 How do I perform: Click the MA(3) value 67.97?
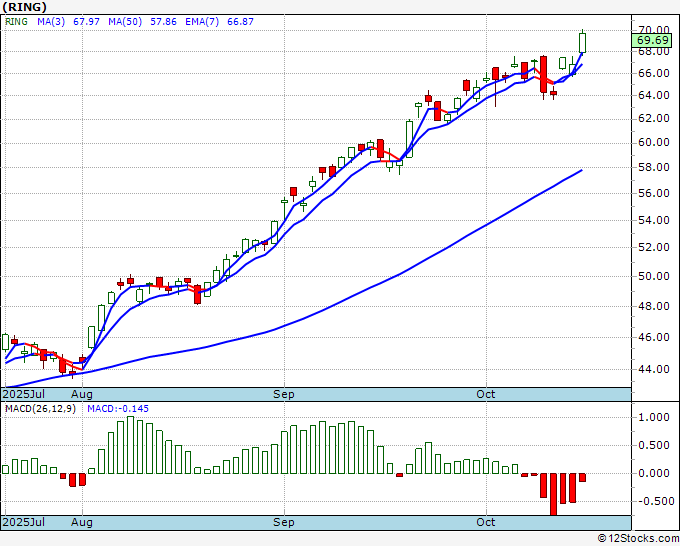[86, 22]
